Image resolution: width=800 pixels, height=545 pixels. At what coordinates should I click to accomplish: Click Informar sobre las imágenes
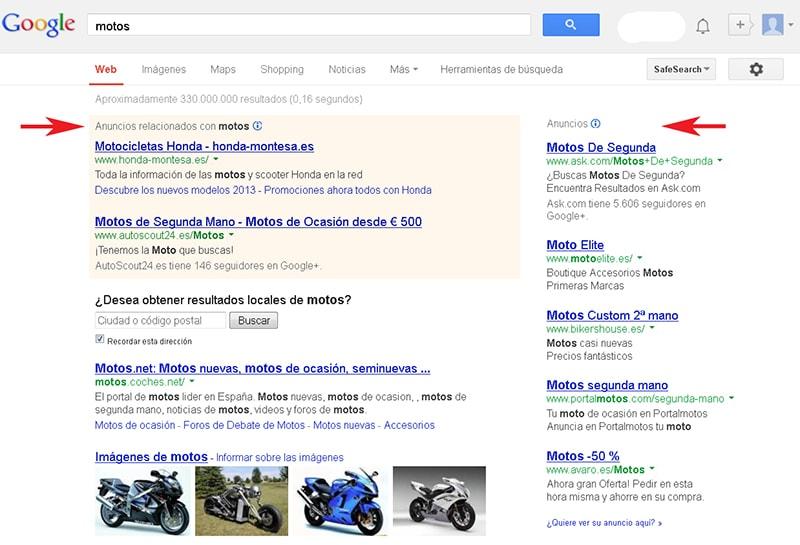(280, 458)
